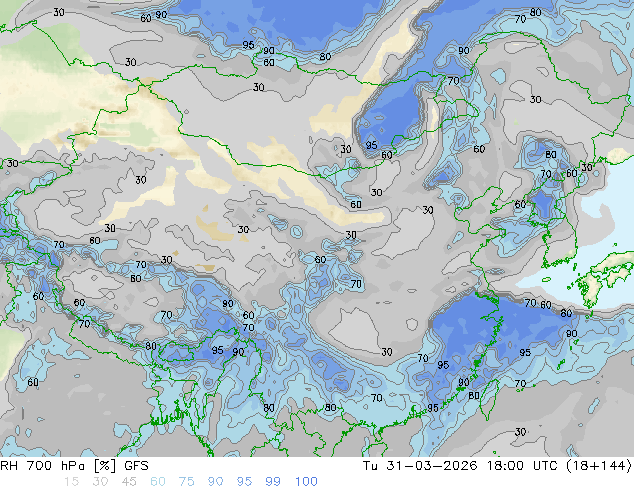The height and width of the screenshot is (490, 634).
Task: Click the legend value 90 in color scale
Action: [215, 482]
